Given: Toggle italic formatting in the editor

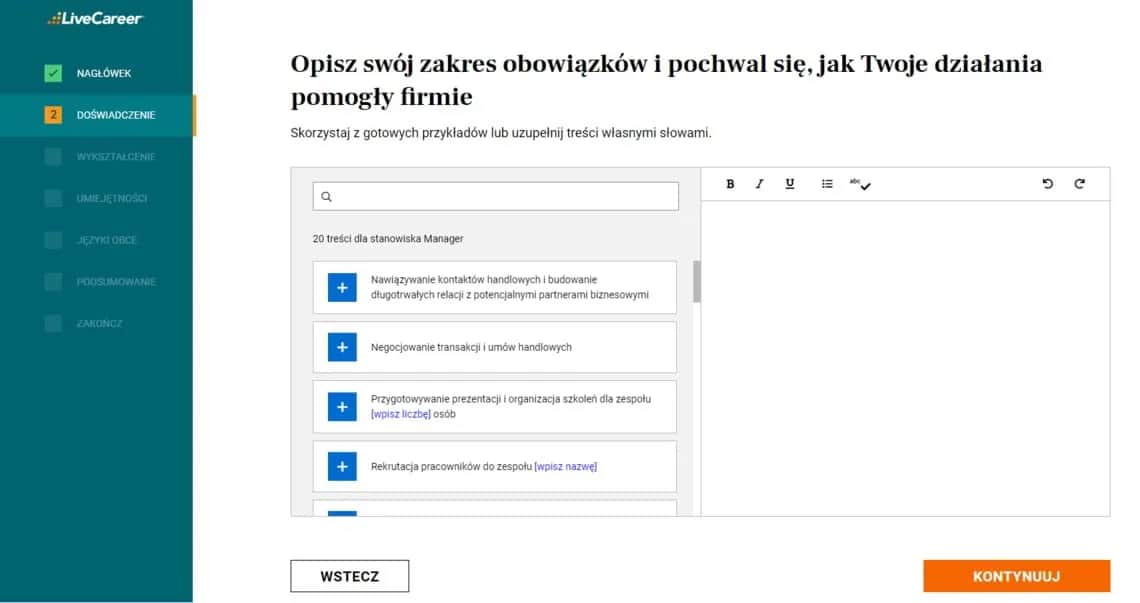Looking at the screenshot, I should 759,184.
